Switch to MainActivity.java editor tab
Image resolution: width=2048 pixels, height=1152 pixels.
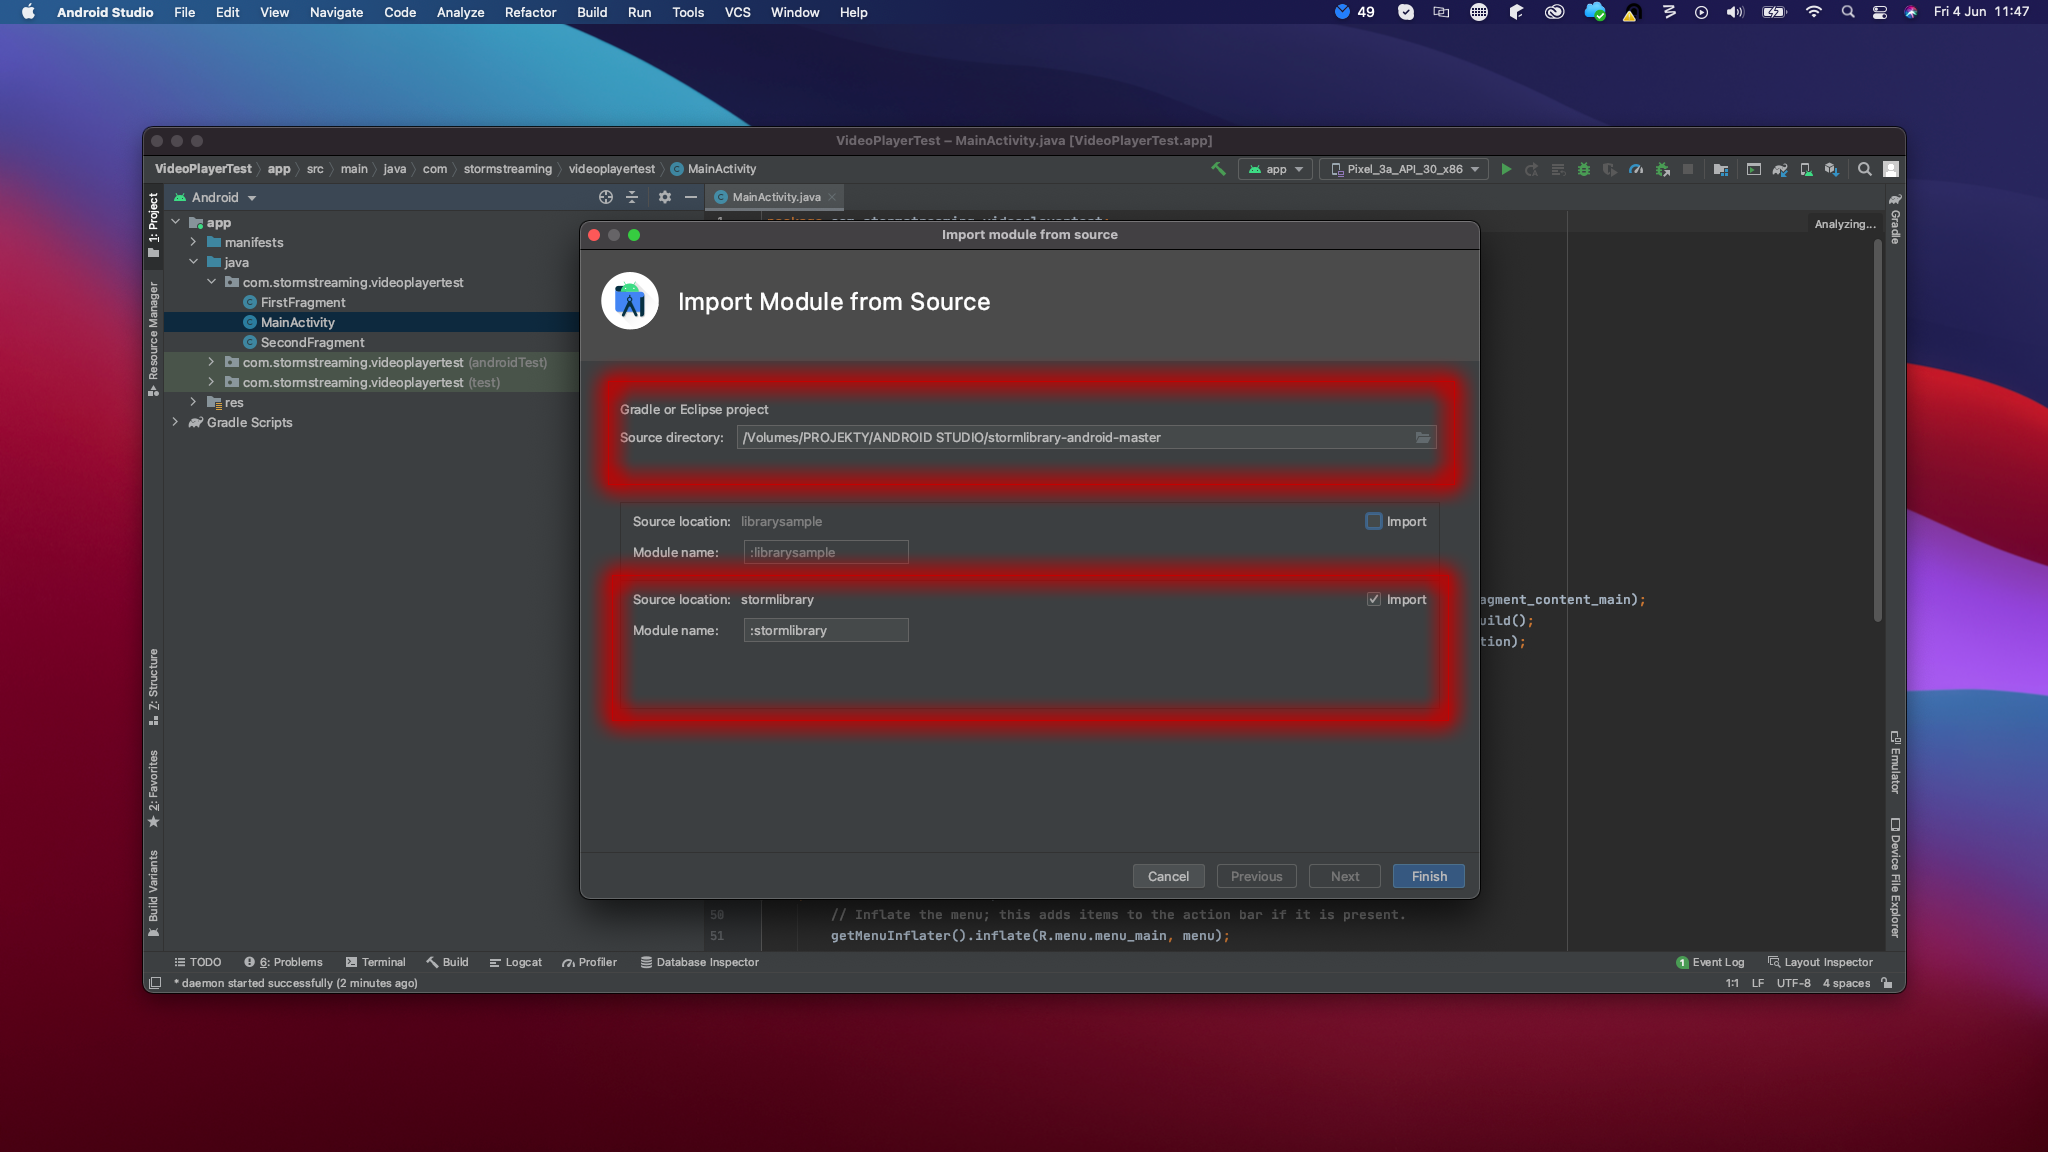coord(775,197)
